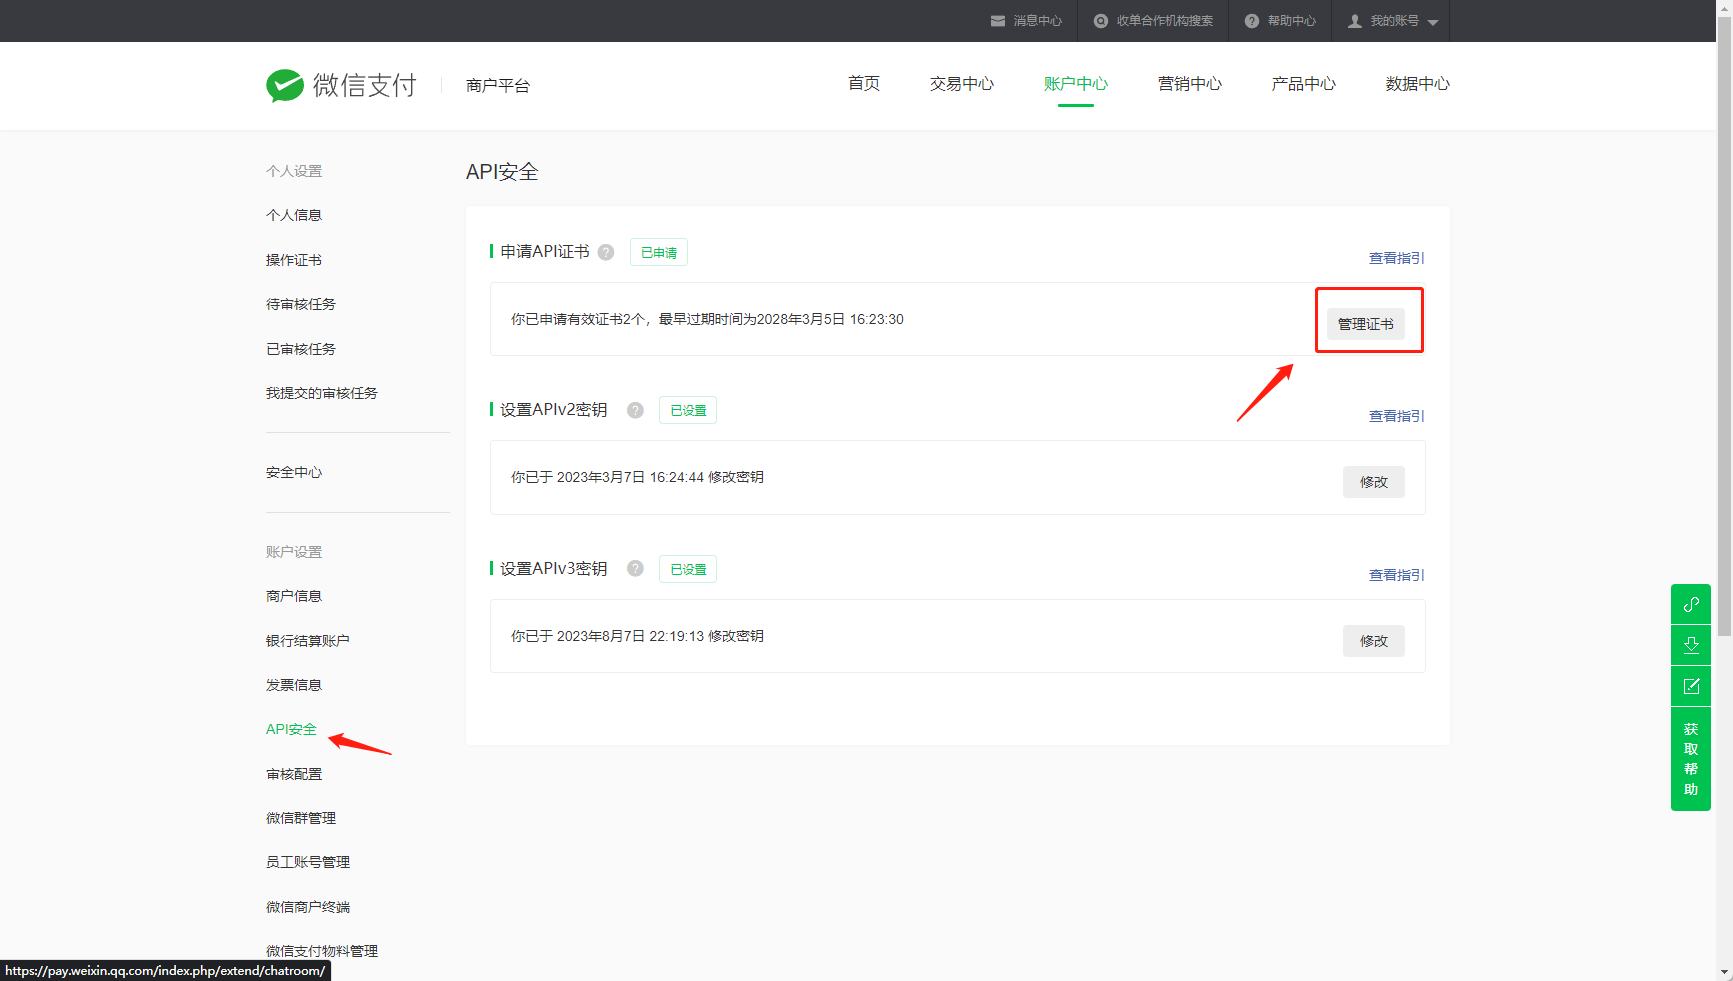Open 查看指引 link for APIv3 key
Screen dimensions: 1733x981
point(1396,575)
